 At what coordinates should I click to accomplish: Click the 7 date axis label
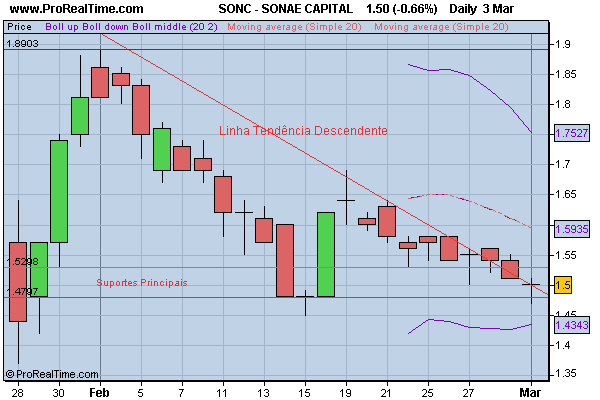coord(181,393)
